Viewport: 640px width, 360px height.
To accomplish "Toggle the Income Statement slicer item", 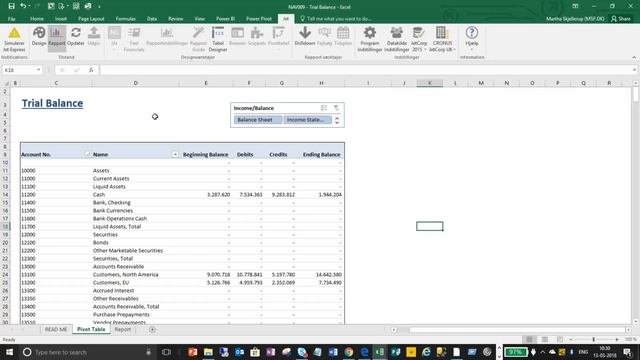I will (x=308, y=120).
